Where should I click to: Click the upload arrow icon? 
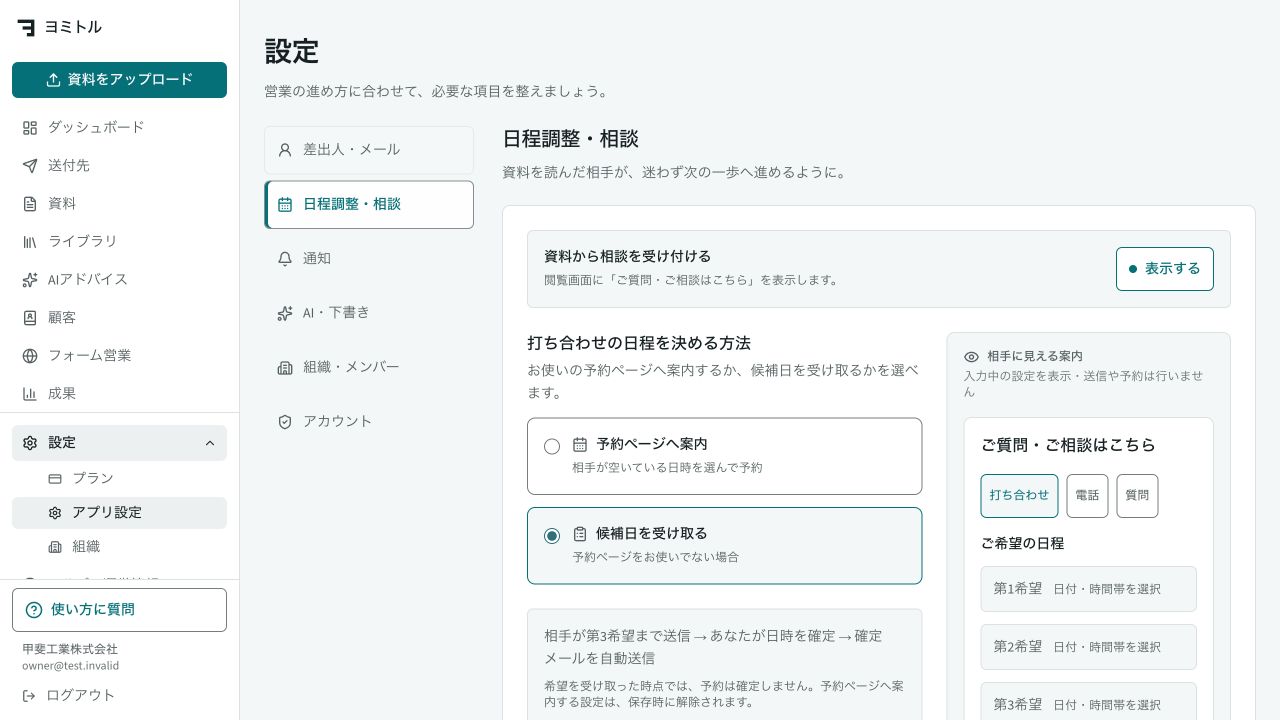pos(54,80)
